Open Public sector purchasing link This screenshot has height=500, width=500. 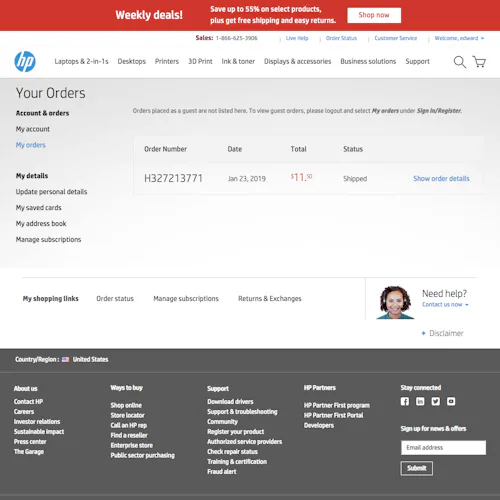click(x=143, y=455)
